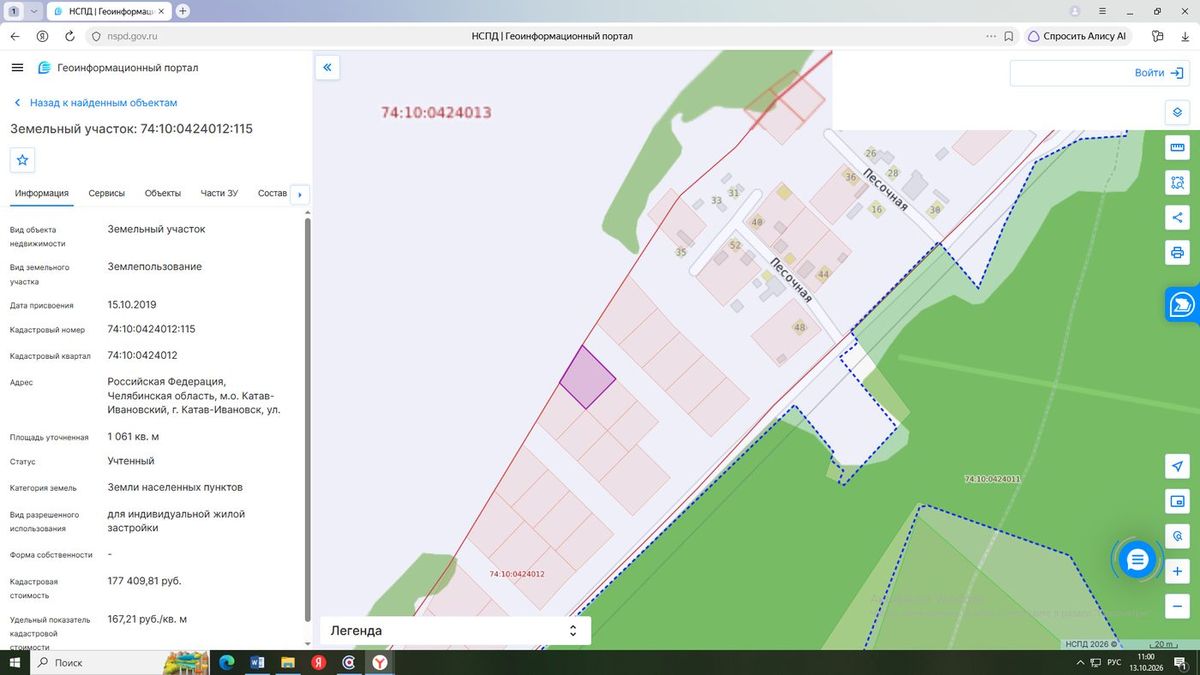Expand the Легенда panel
This screenshot has height=675, width=1200.
coord(455,631)
